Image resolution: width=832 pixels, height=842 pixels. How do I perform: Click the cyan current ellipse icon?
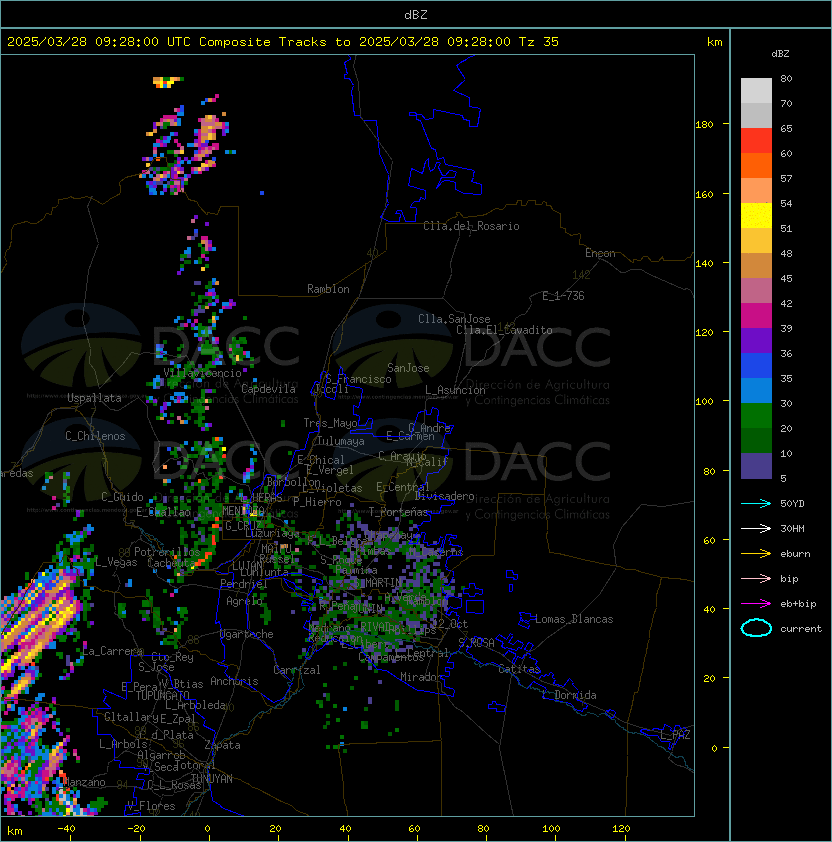tap(756, 628)
